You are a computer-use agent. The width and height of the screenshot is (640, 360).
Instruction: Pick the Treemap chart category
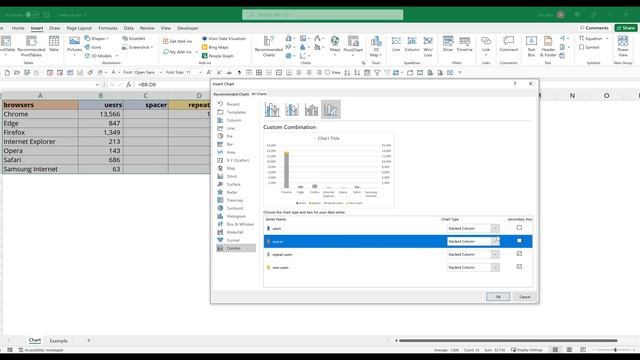pos(236,200)
